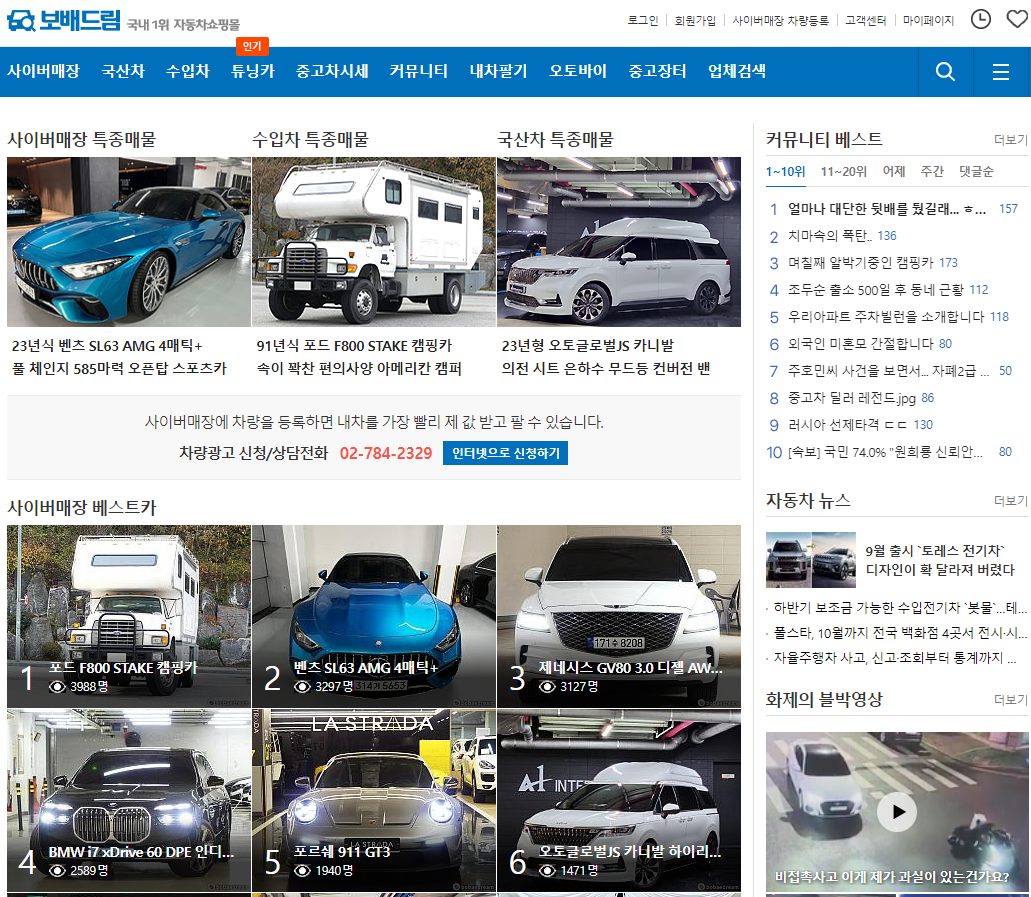Click 더보기 next to 커뮤니티 베스트
The image size is (1031, 897).
[x=1011, y=139]
